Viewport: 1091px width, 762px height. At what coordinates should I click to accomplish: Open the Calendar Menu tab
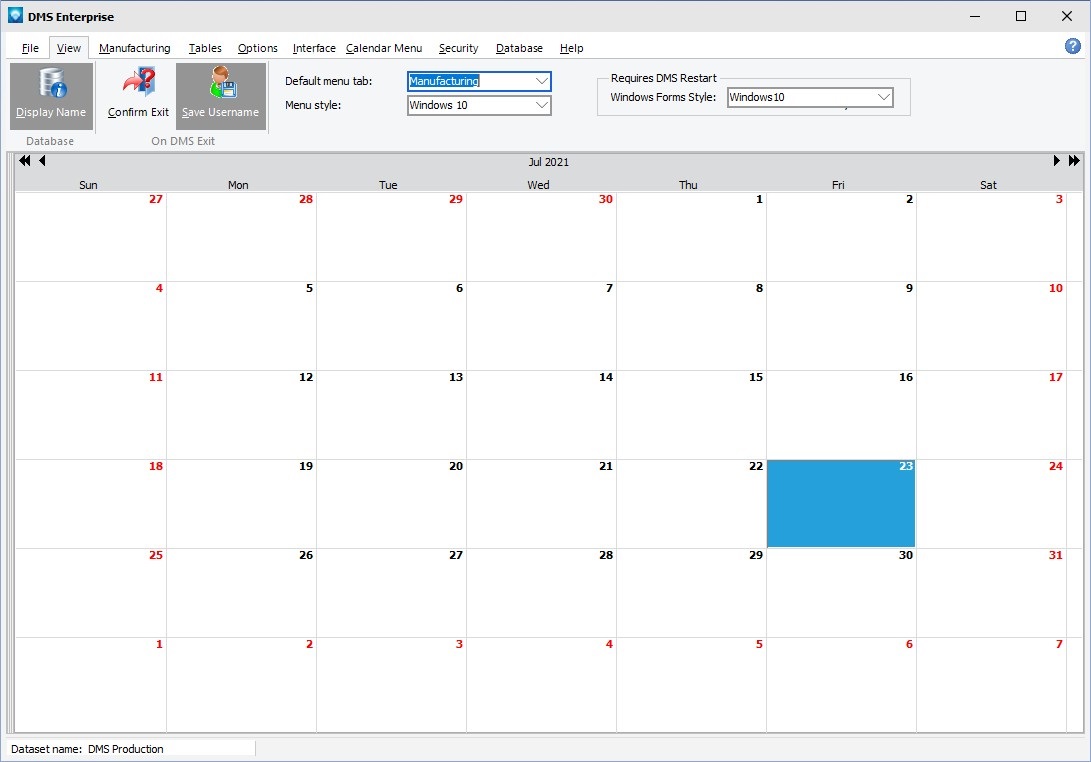384,48
